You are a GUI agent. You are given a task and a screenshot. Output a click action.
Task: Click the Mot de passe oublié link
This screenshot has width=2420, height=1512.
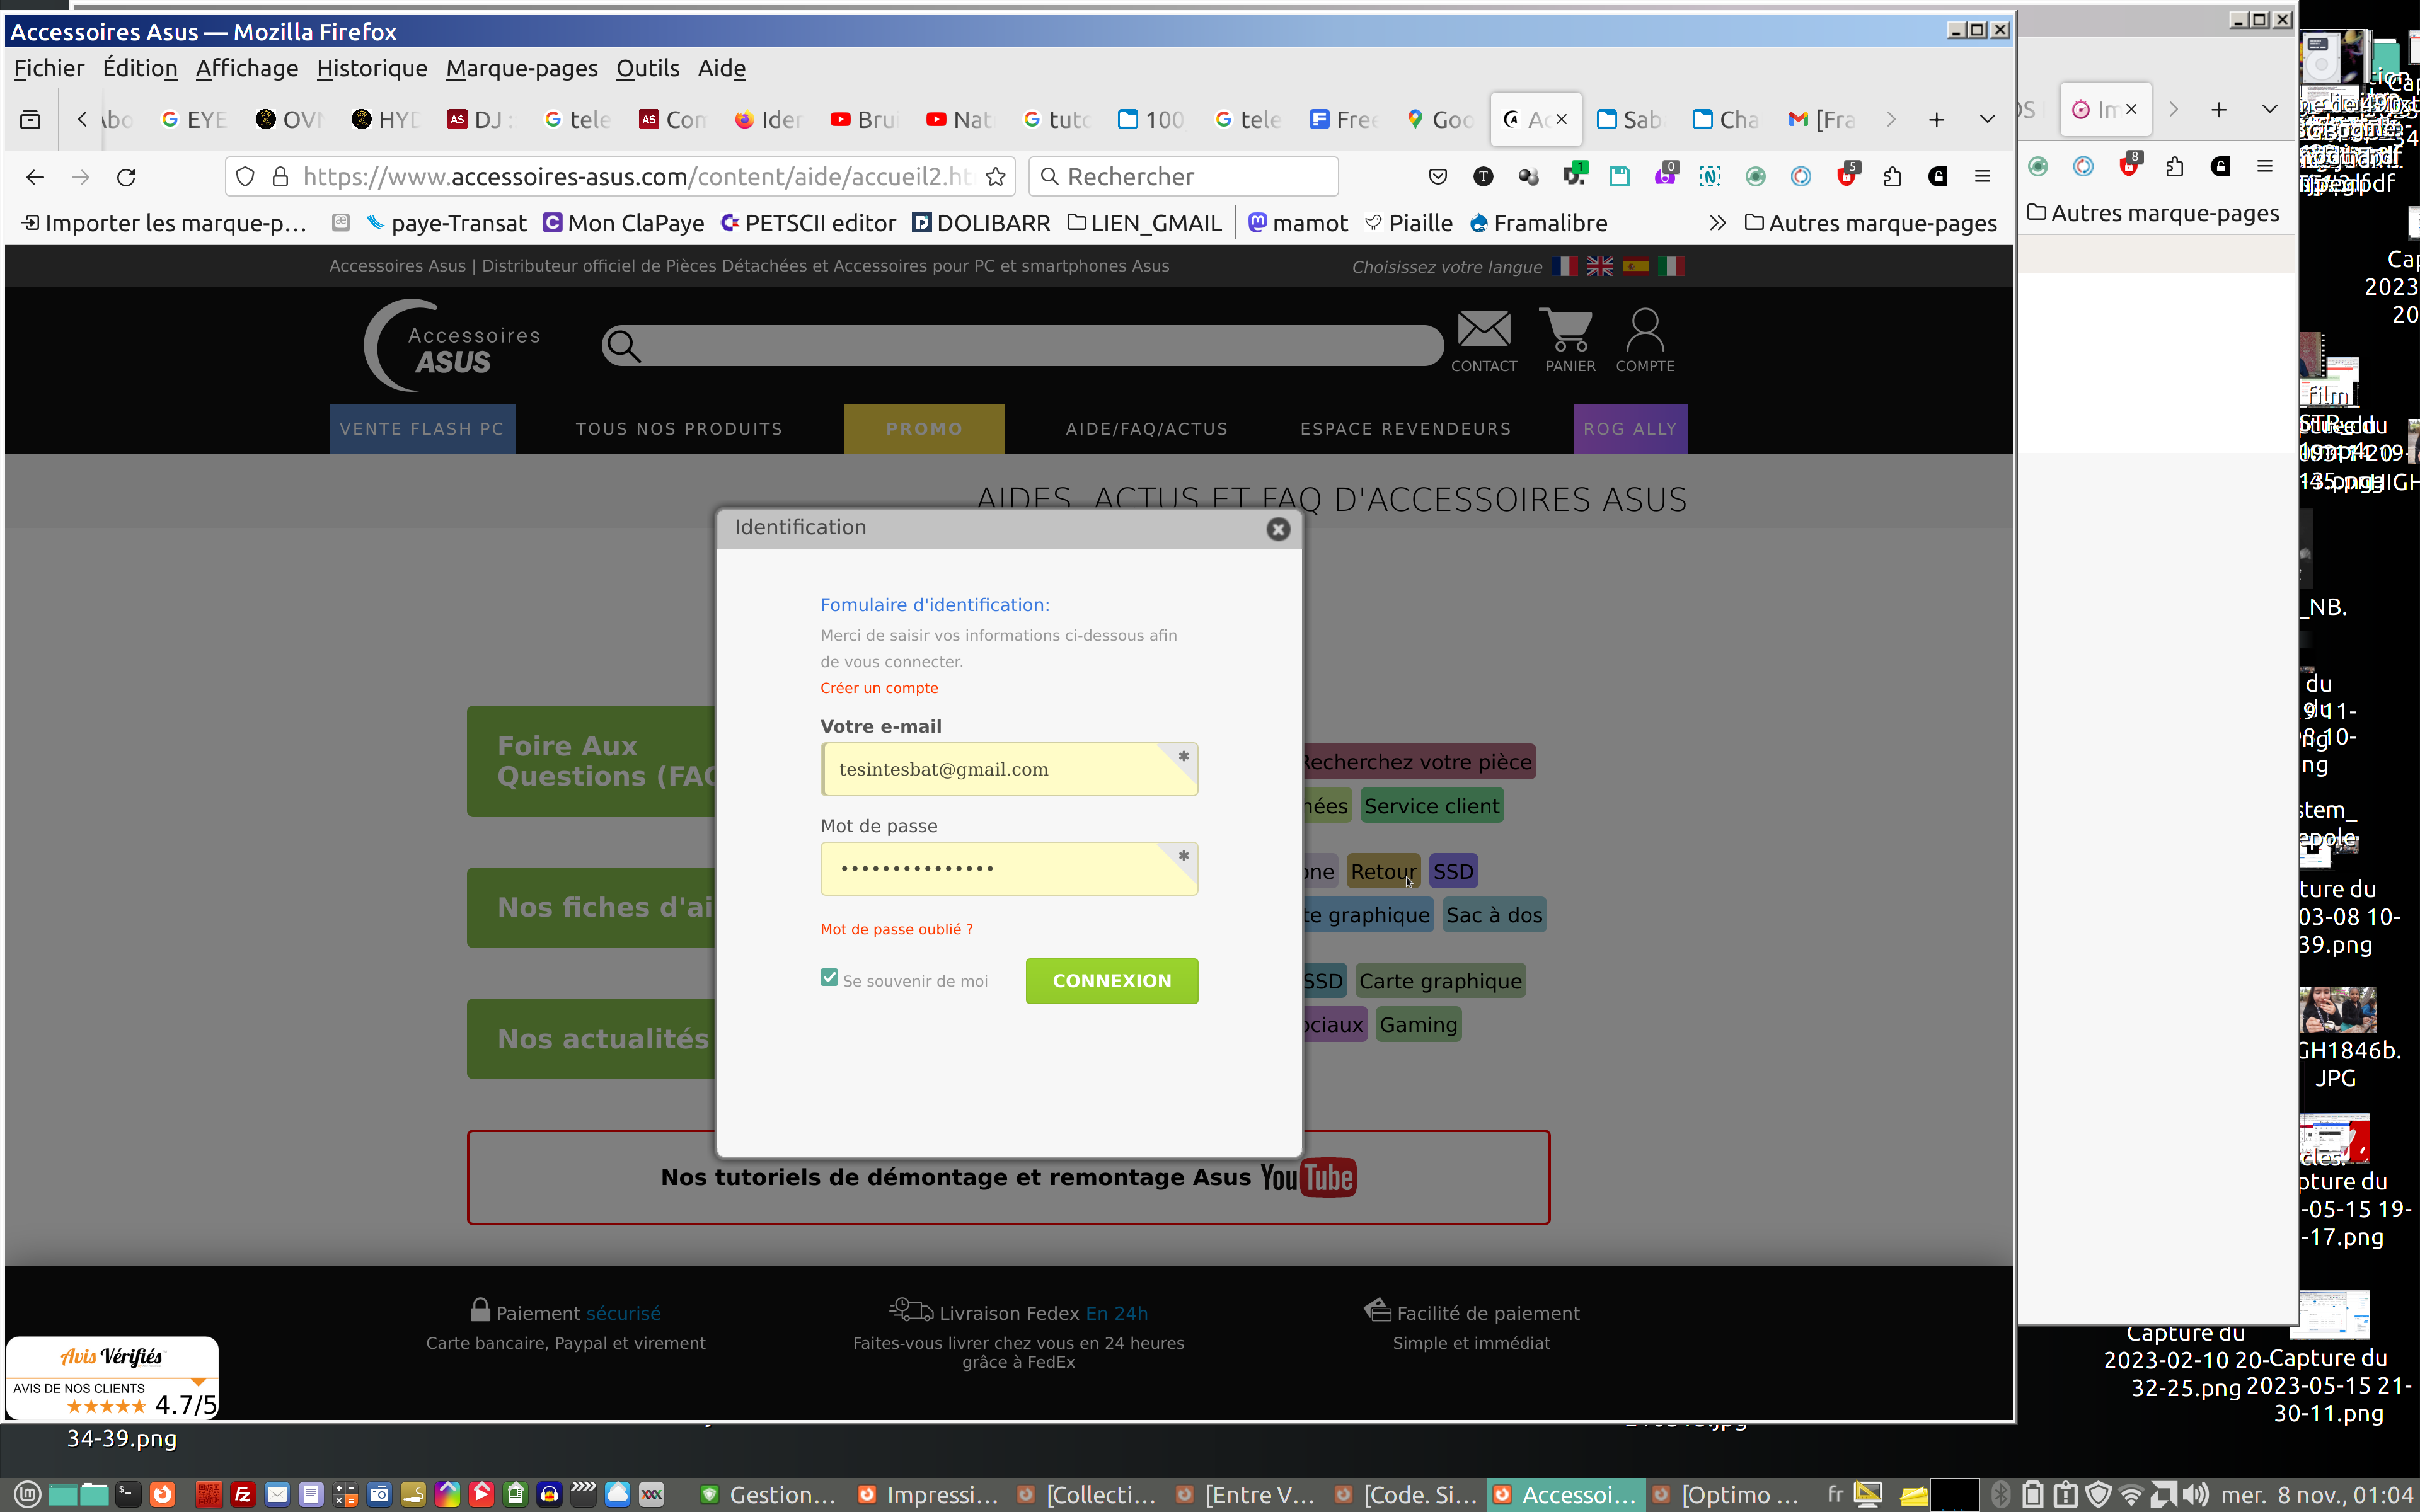coord(896,929)
